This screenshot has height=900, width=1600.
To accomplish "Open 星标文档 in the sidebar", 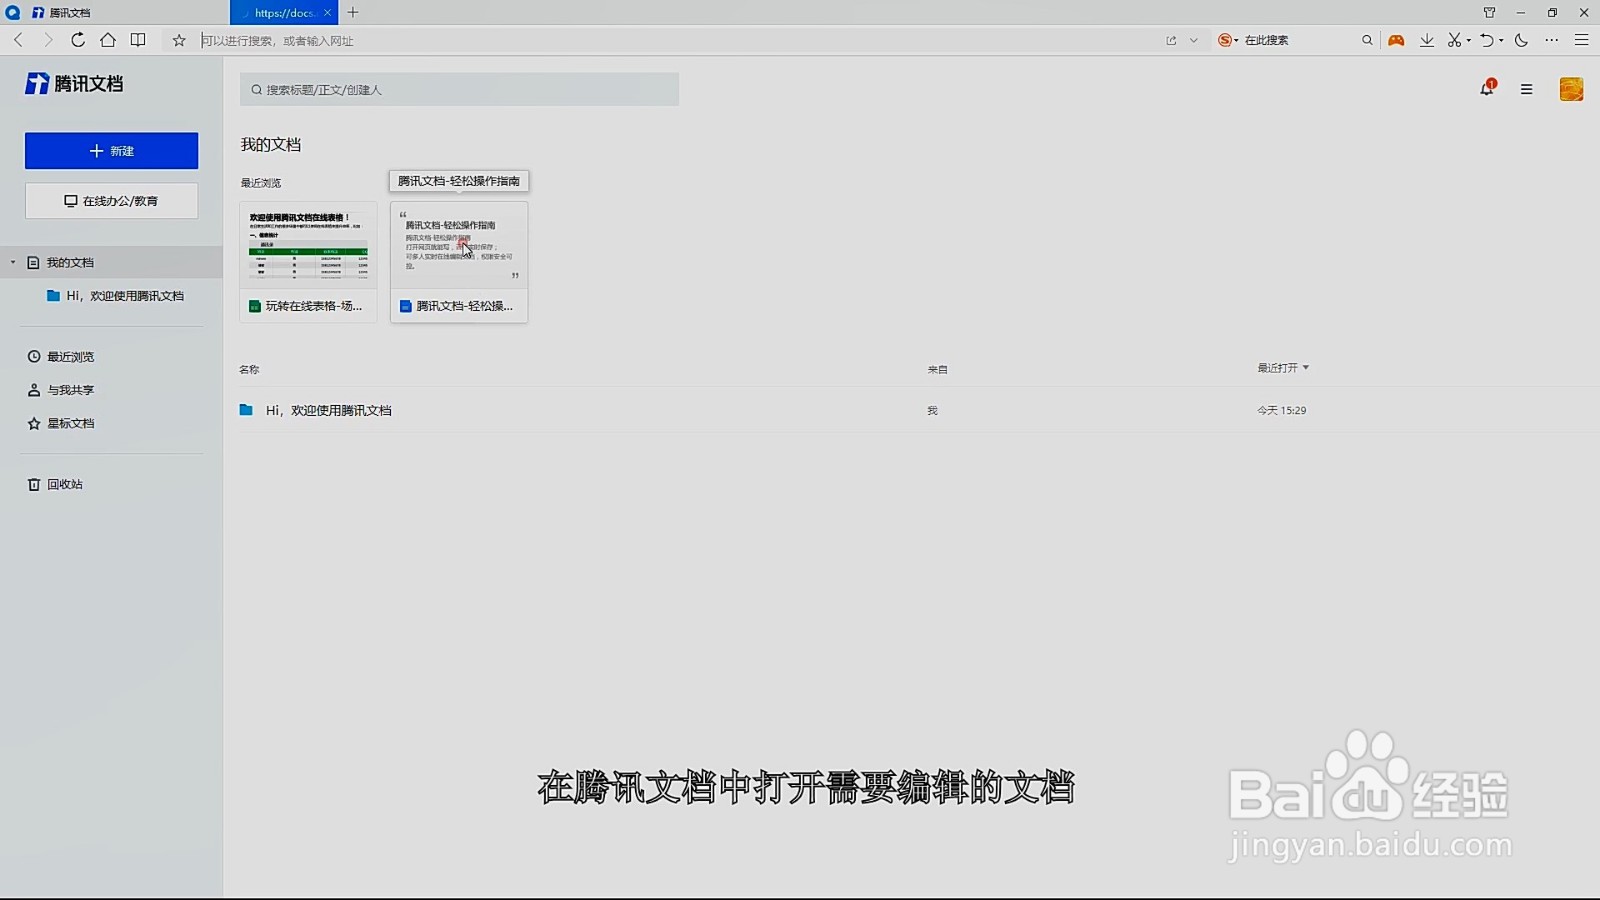I will 61,424.
